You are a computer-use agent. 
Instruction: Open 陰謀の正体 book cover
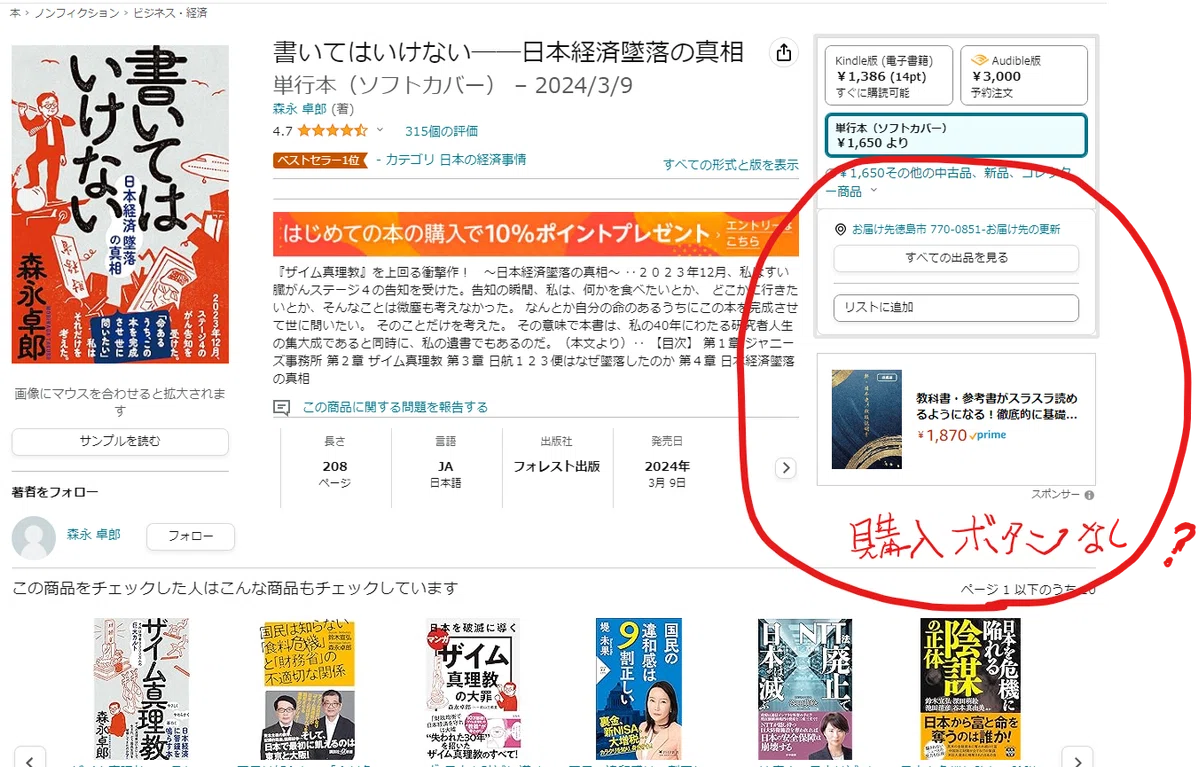tap(969, 688)
